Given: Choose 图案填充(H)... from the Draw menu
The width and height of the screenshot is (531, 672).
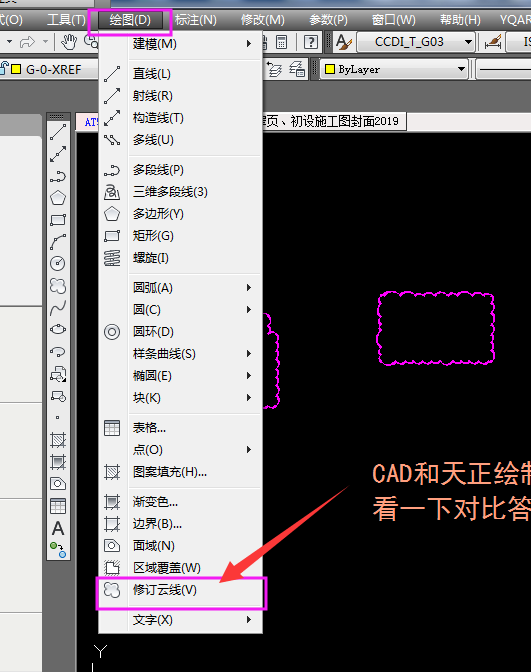Looking at the screenshot, I should (180, 472).
